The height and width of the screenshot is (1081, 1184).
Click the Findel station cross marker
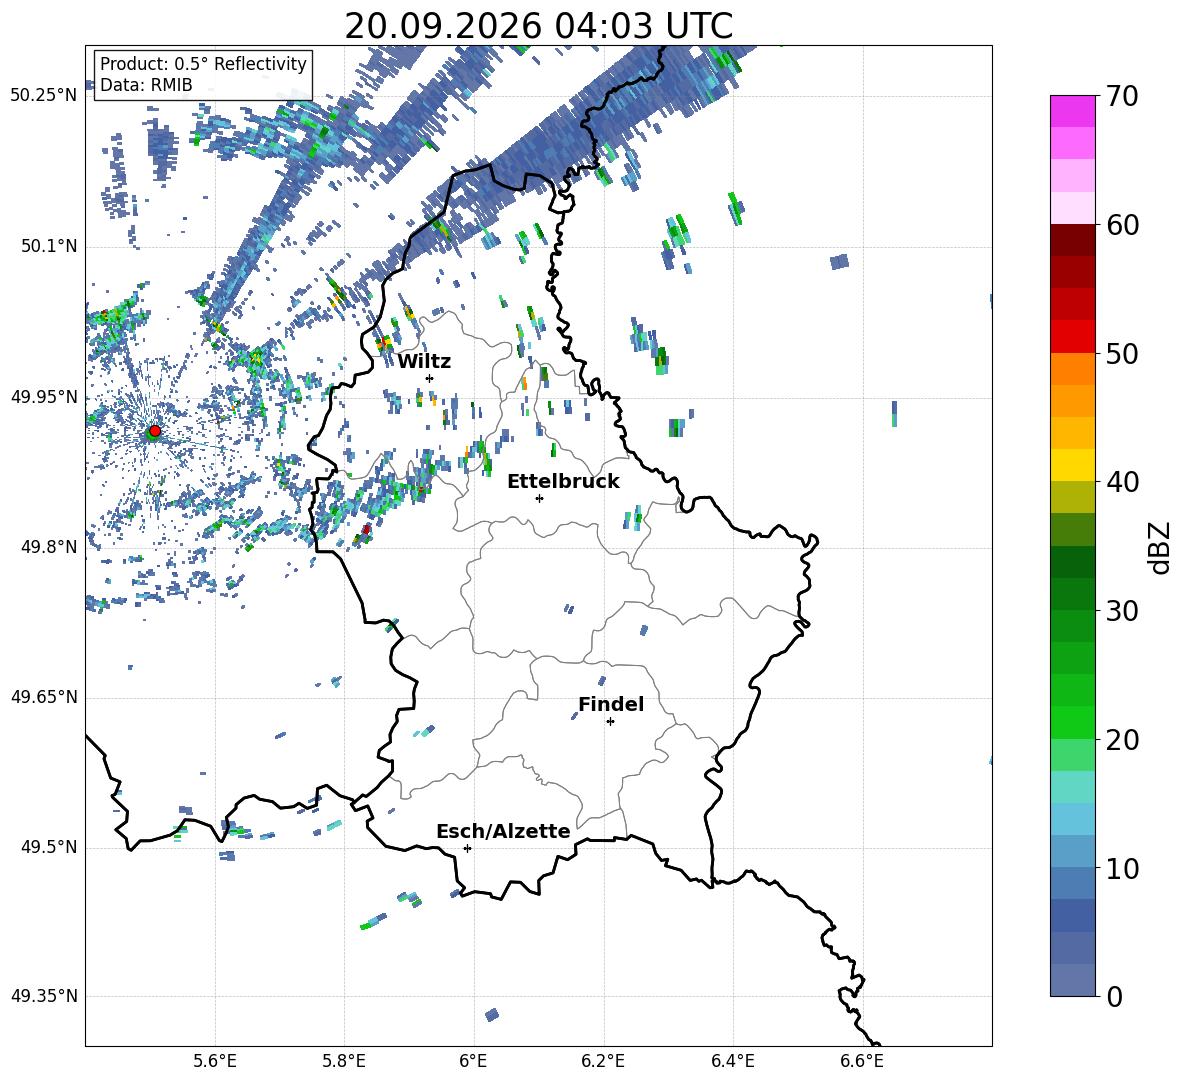[x=610, y=722]
